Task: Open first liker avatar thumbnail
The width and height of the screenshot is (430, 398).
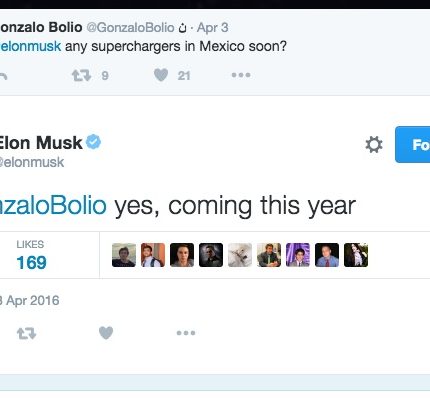Action: [124, 255]
